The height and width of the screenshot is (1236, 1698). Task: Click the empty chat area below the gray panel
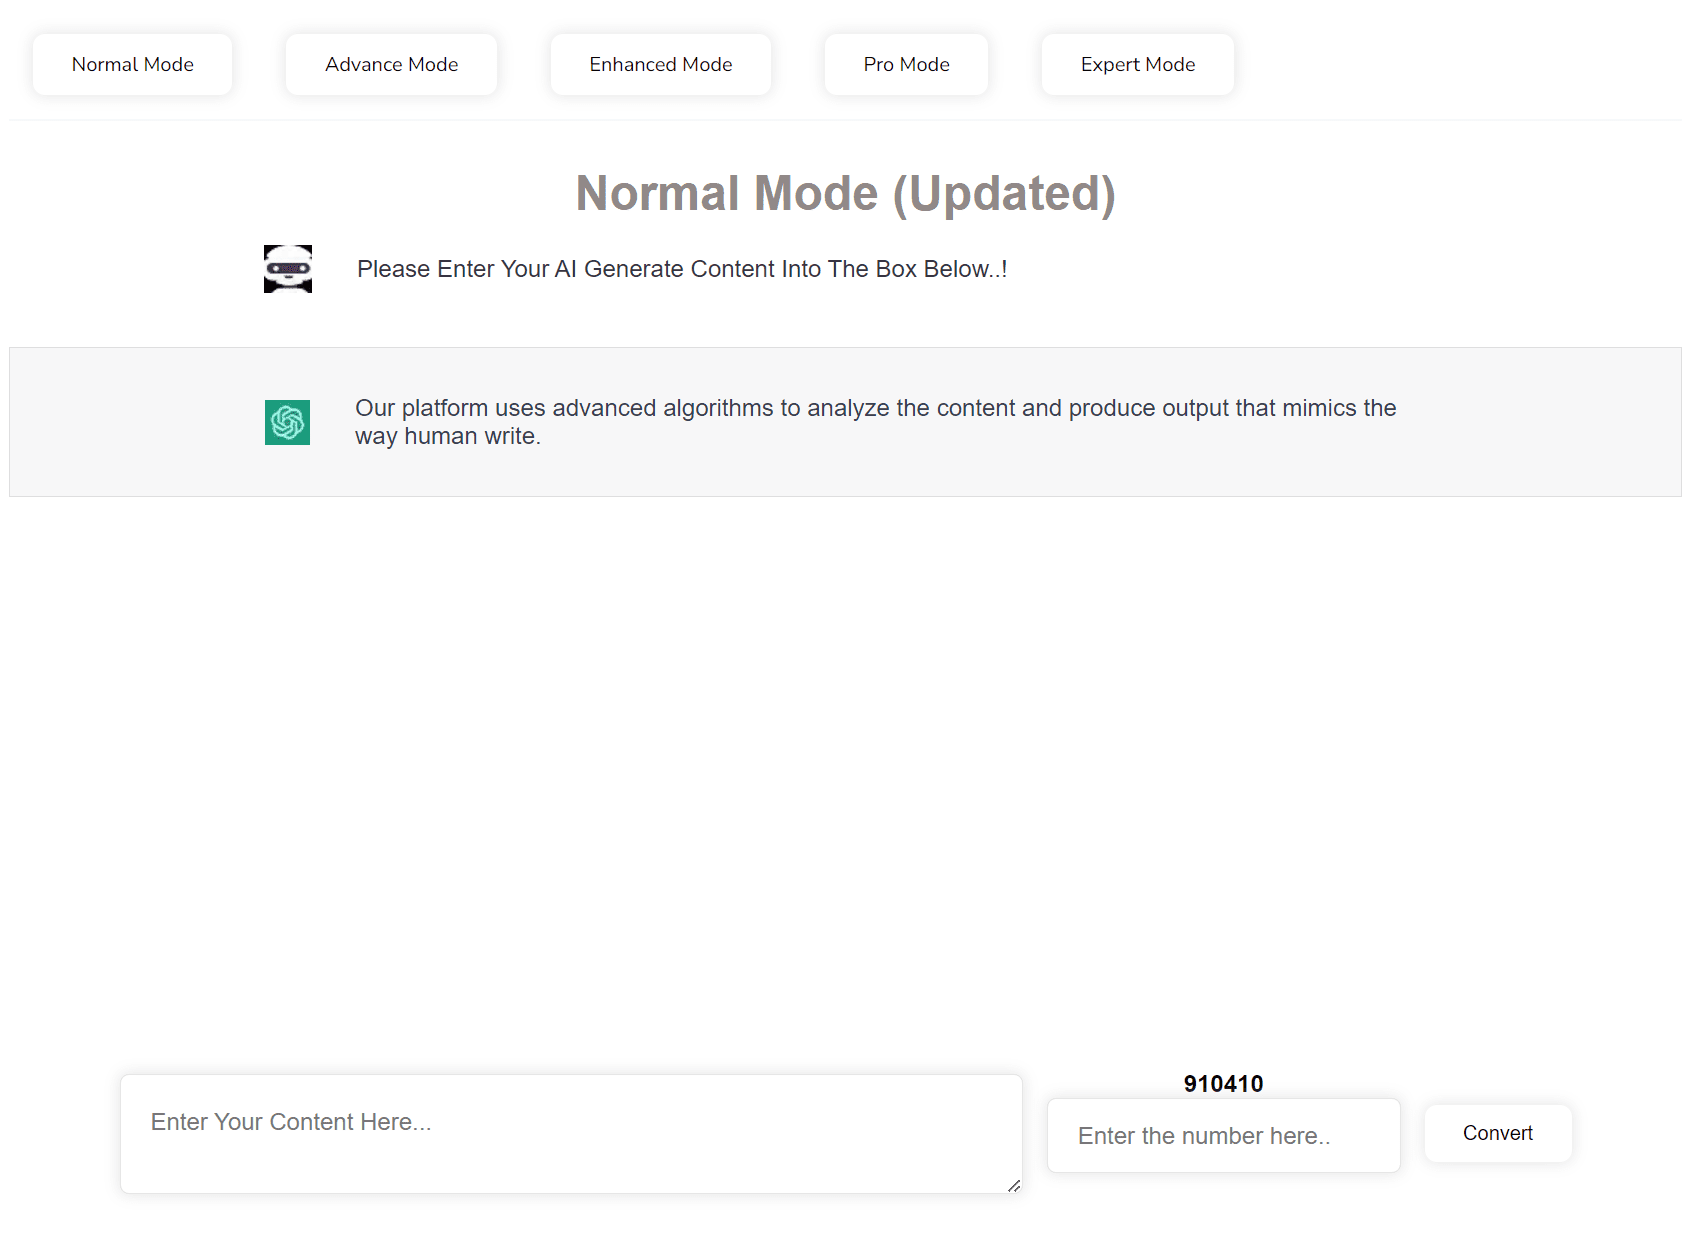point(845,760)
